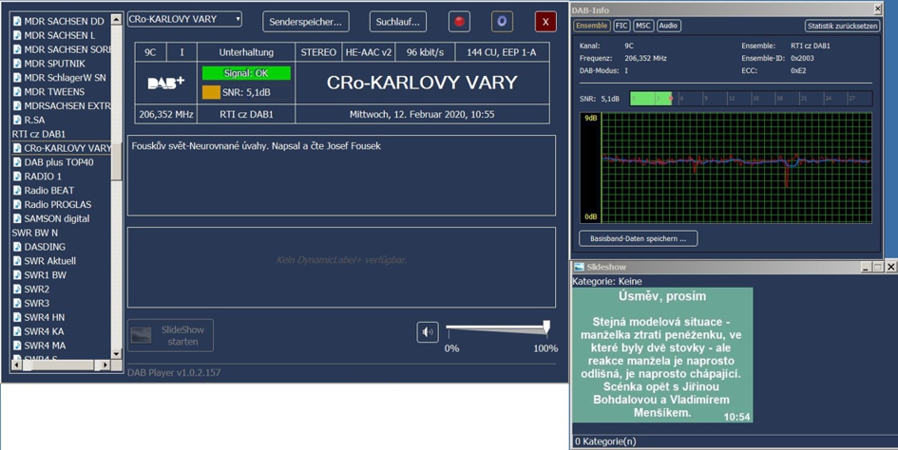Click station list scroll-down arrow
Viewport: 898px width, 450px height.
tap(116, 354)
